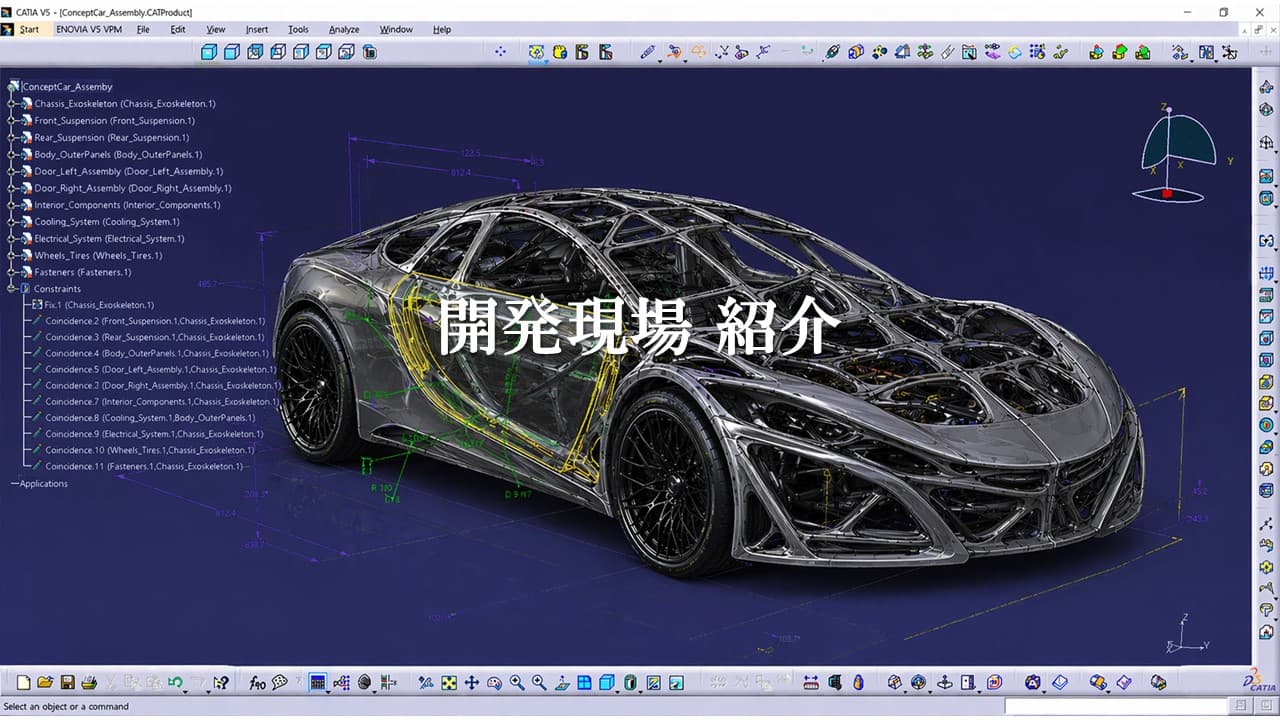This screenshot has height=720, width=1280.
Task: Toggle the highlighted grid icon in bottom toolbar
Action: [x=318, y=682]
